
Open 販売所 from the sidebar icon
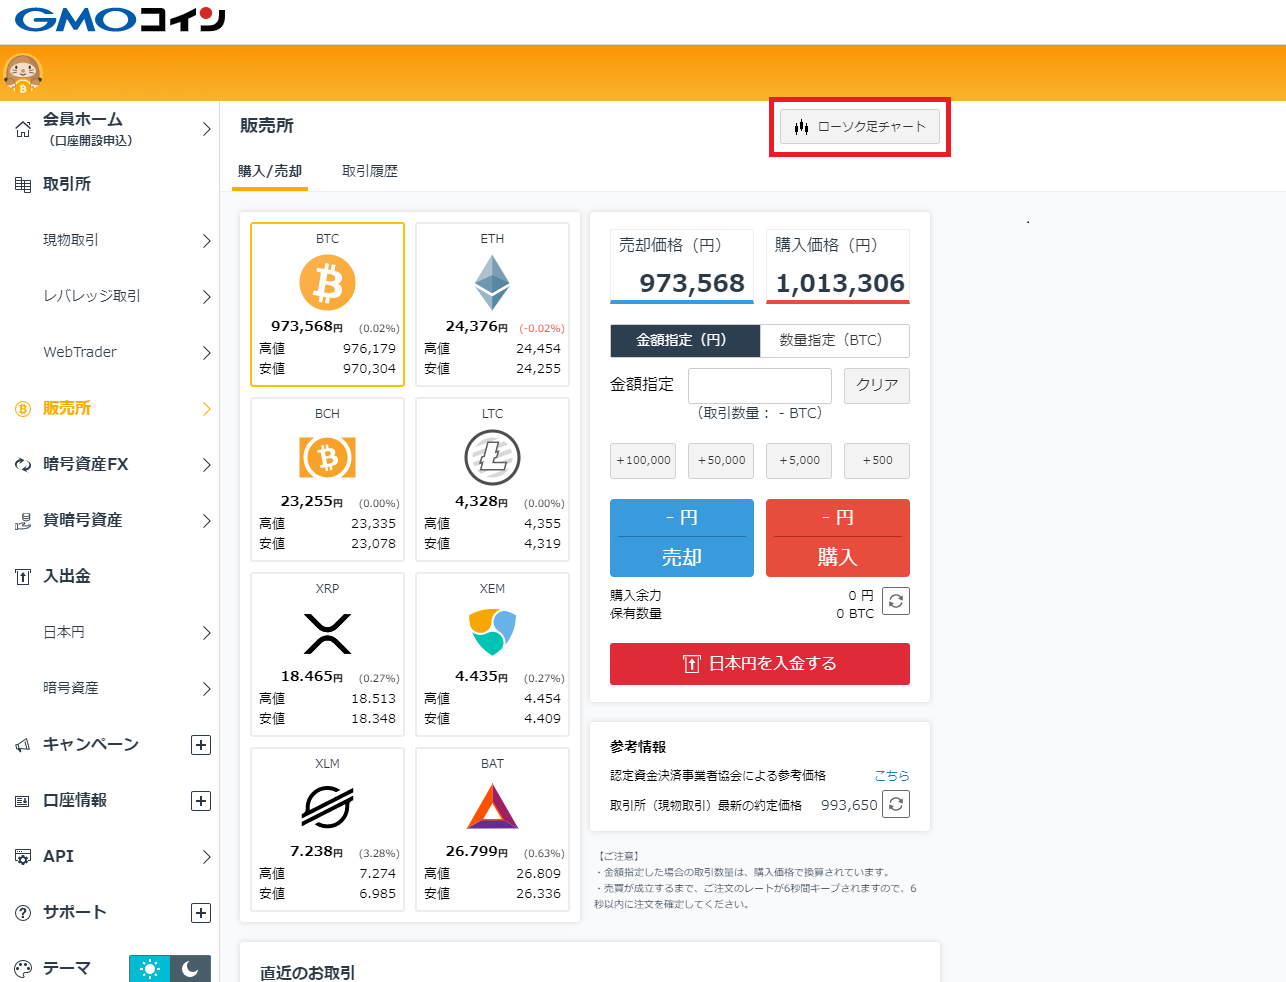[x=22, y=408]
